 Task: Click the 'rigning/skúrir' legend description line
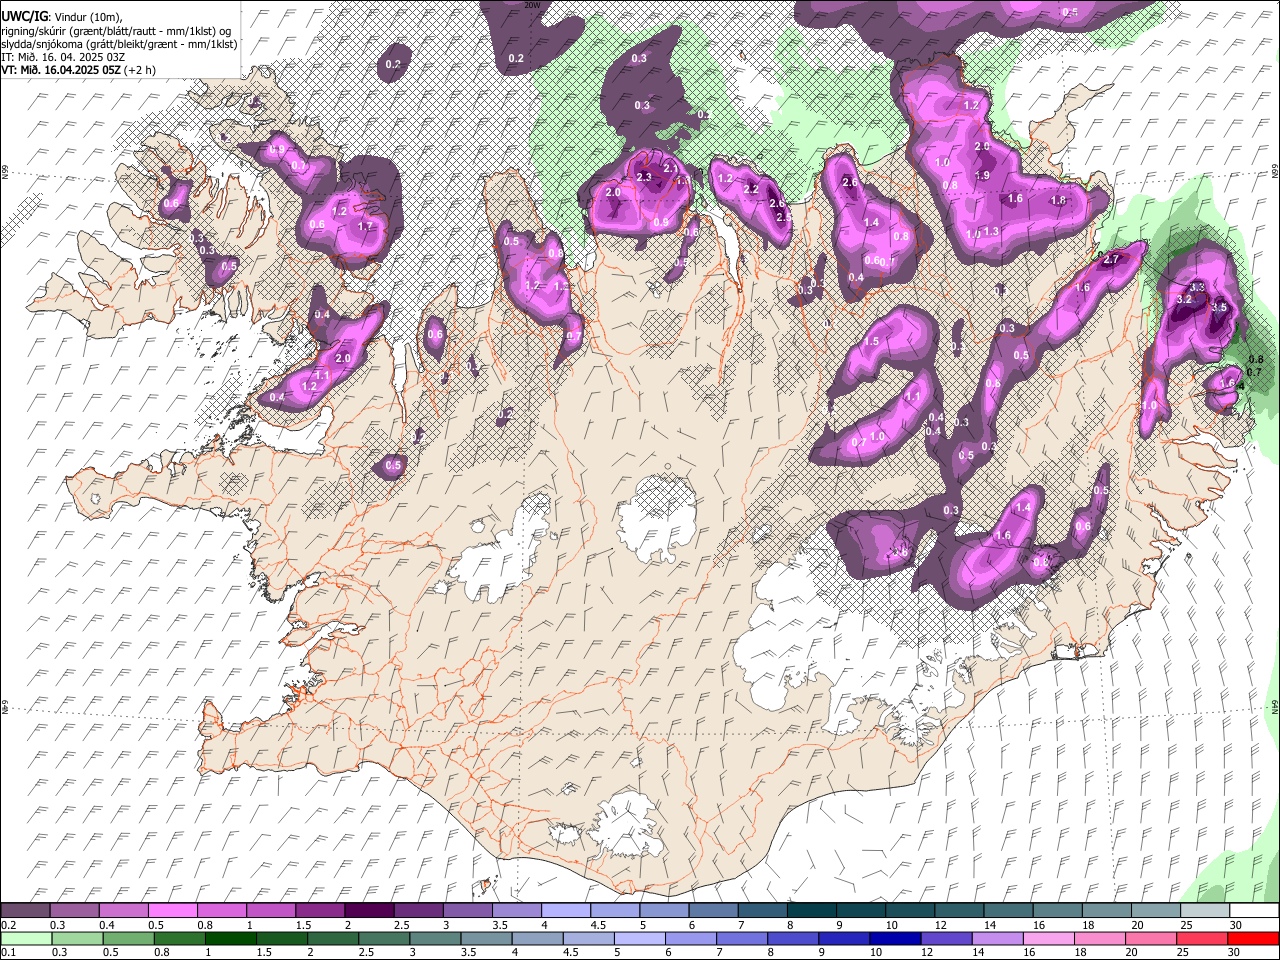(x=116, y=30)
